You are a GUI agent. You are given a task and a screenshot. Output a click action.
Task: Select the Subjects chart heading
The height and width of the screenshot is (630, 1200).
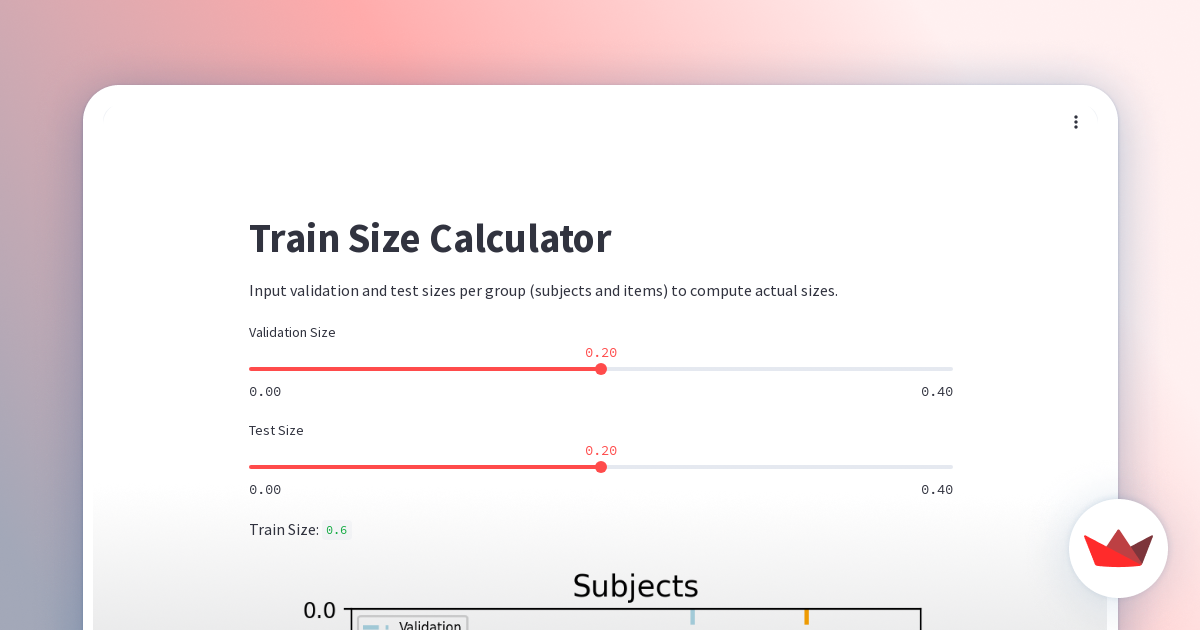pos(635,586)
